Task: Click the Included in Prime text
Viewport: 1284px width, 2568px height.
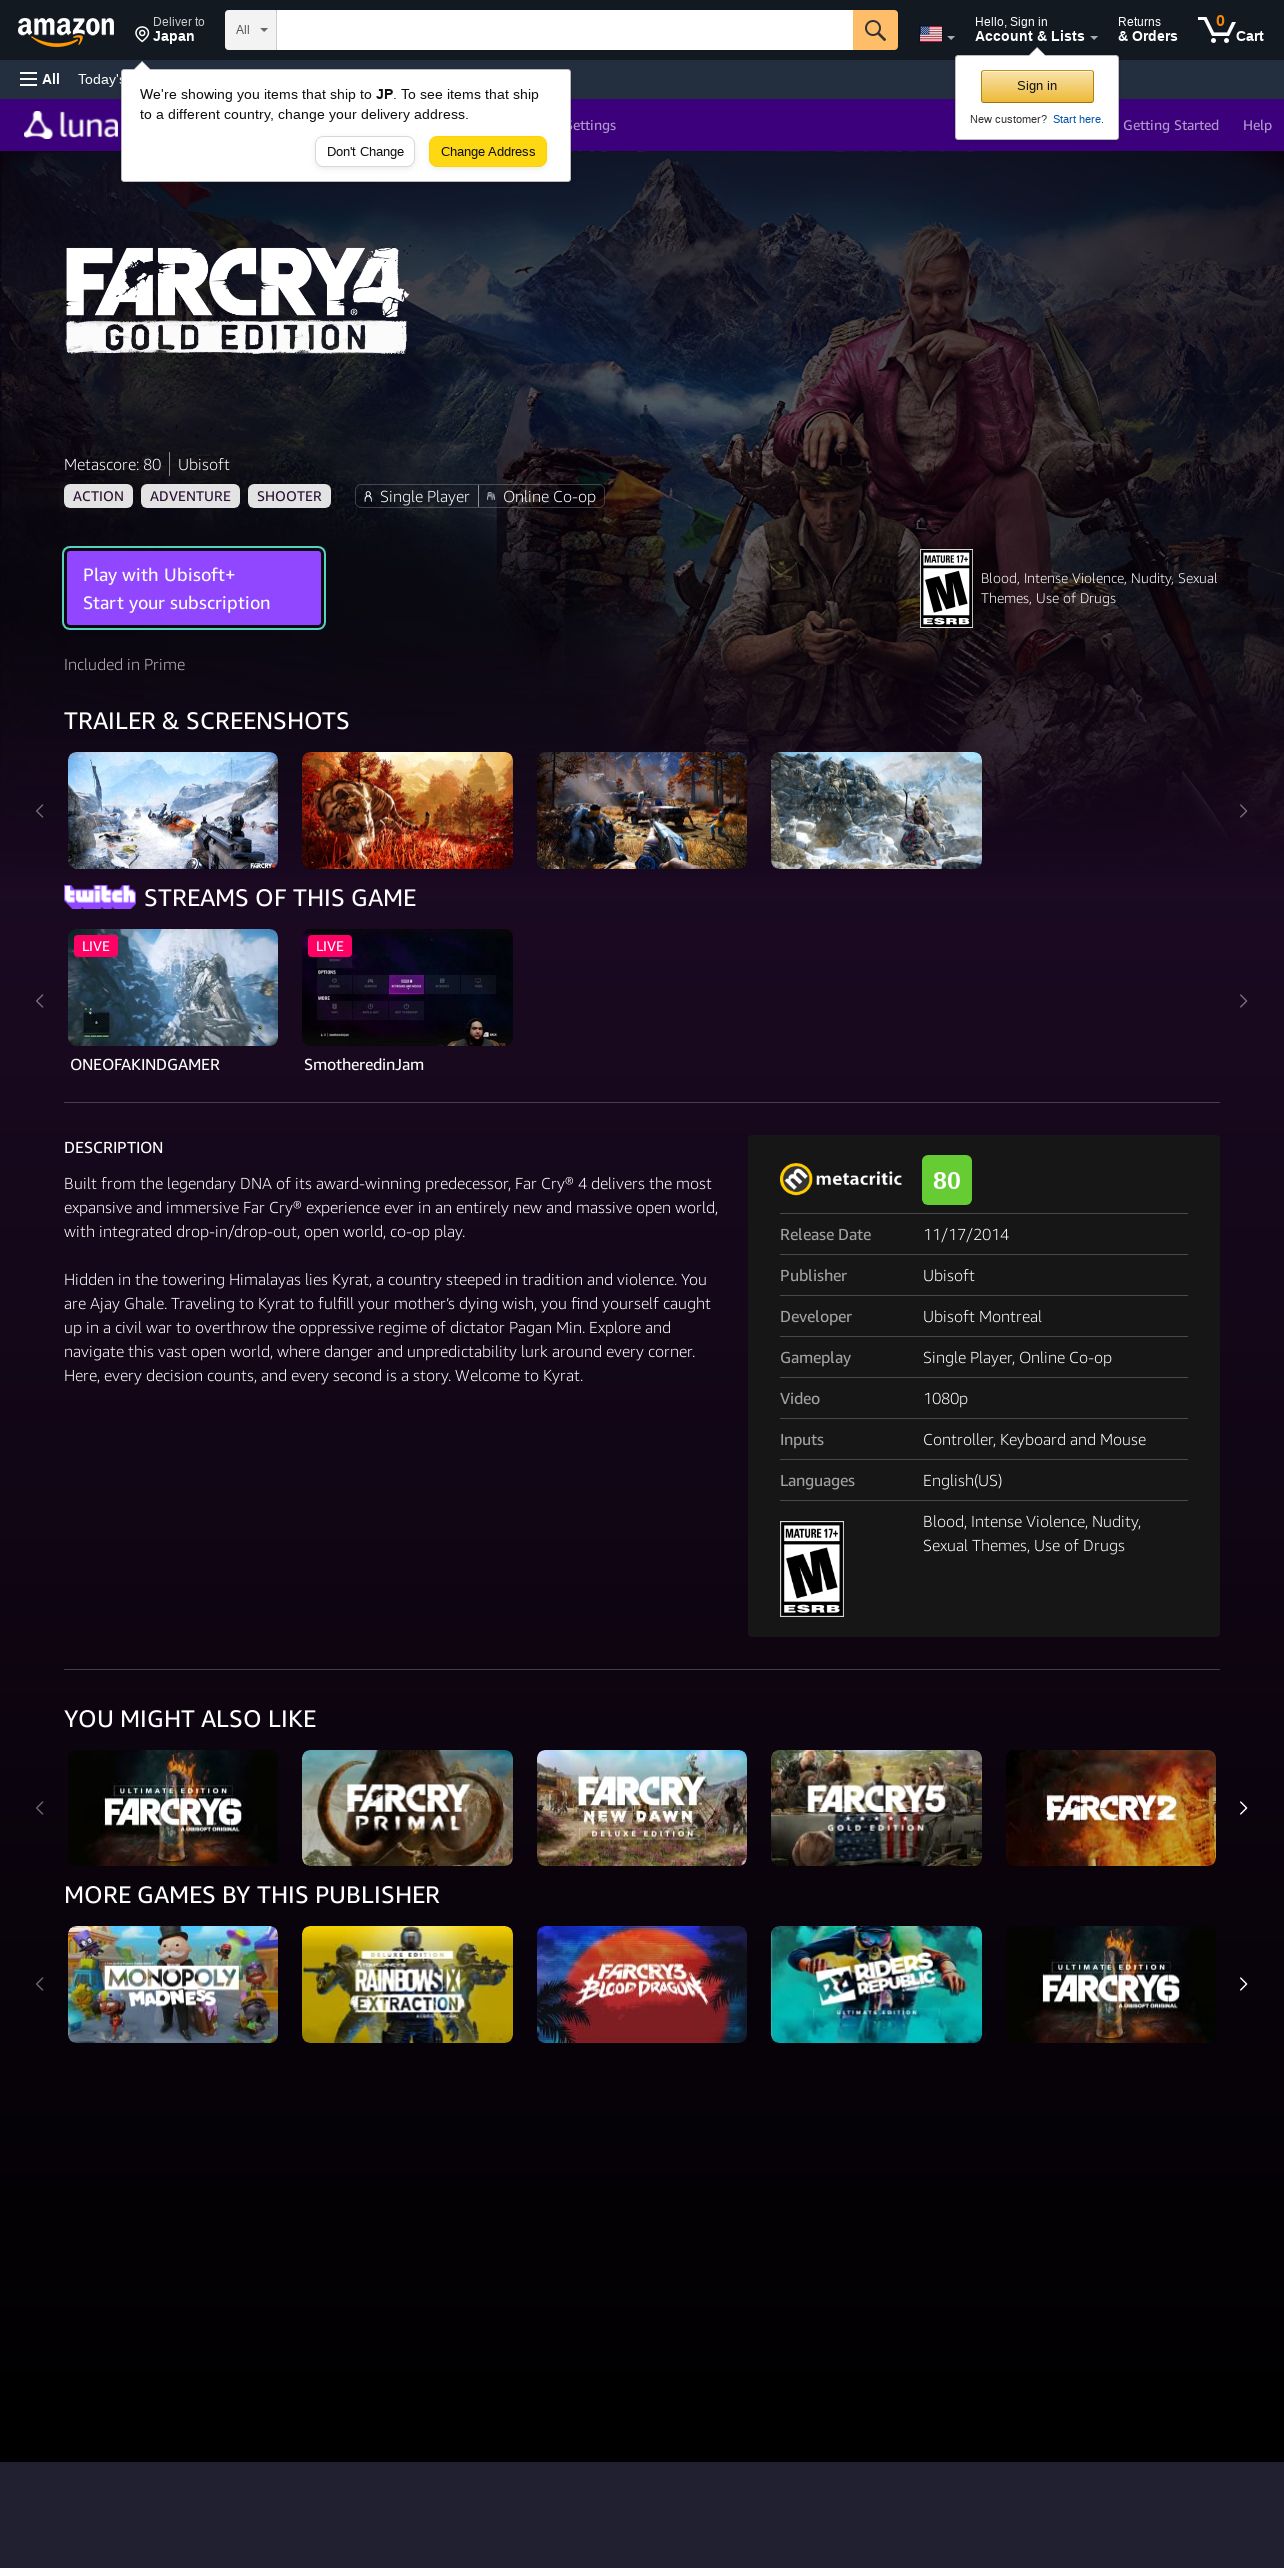Action: coord(124,664)
